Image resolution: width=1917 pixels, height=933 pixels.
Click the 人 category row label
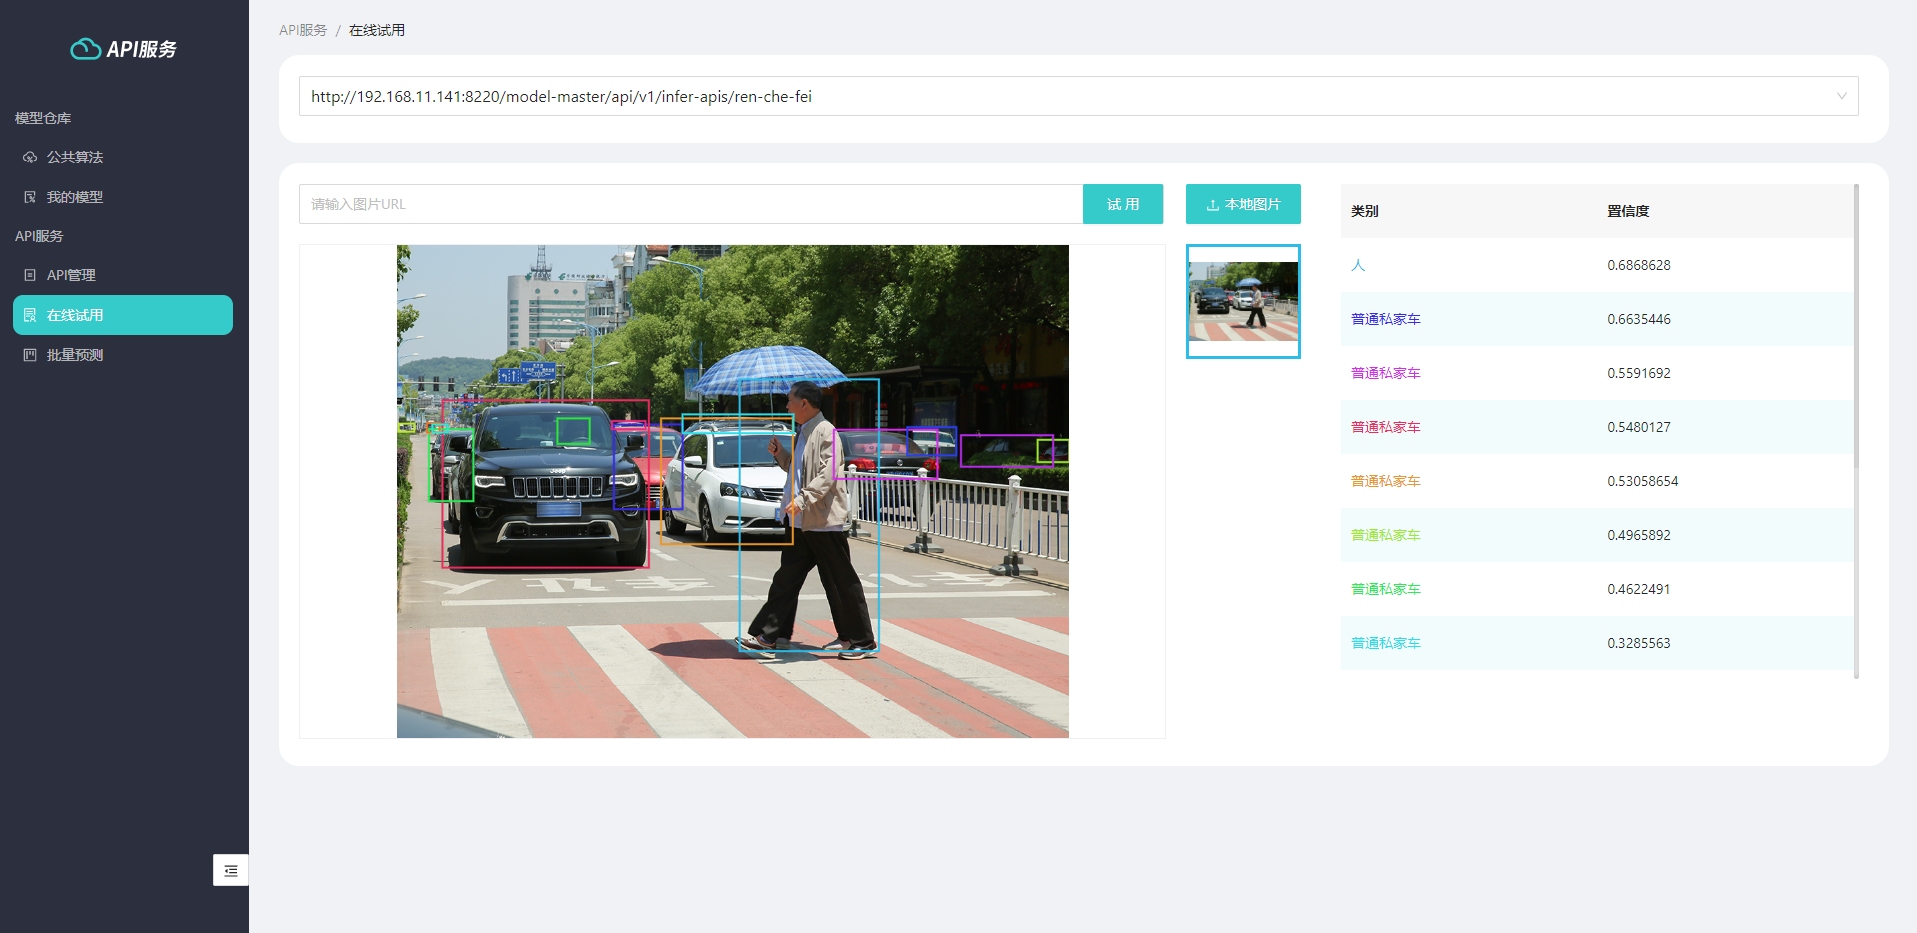pyautogui.click(x=1358, y=265)
